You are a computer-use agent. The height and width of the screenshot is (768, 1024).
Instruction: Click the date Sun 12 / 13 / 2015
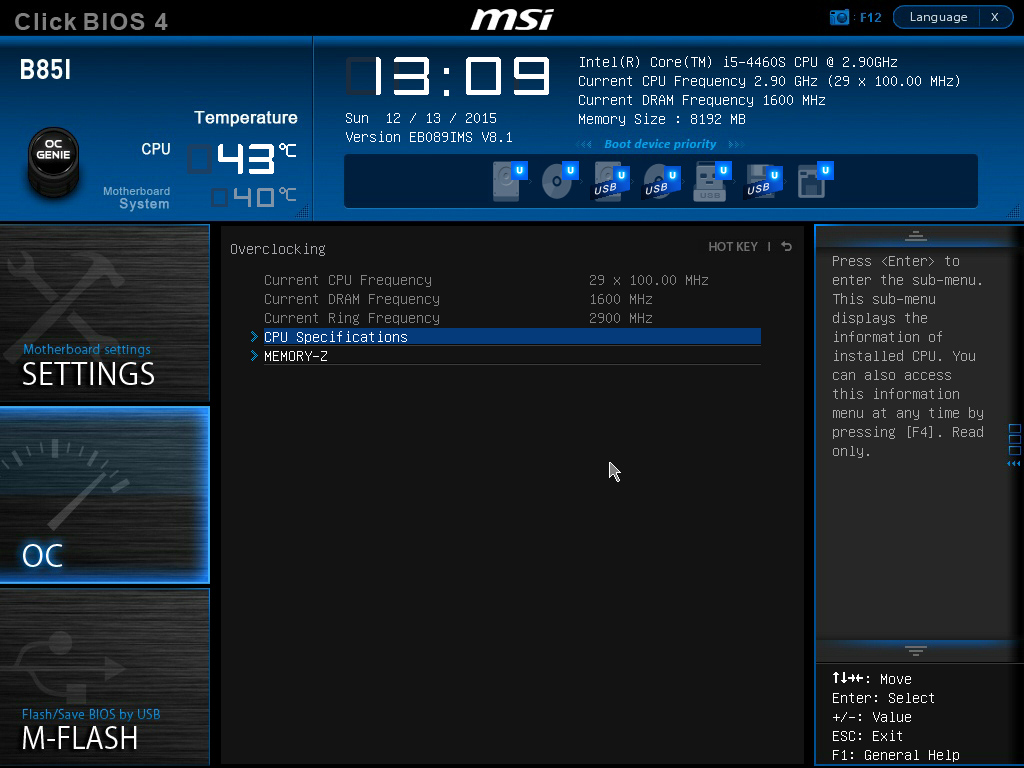click(421, 118)
